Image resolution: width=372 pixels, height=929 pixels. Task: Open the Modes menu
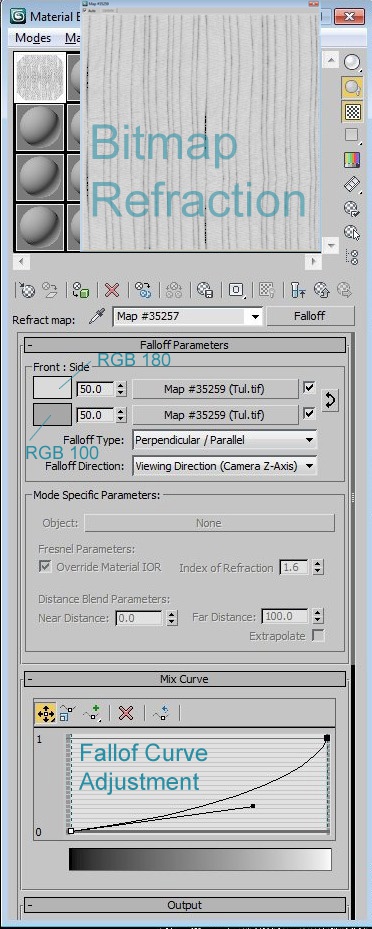(x=33, y=38)
